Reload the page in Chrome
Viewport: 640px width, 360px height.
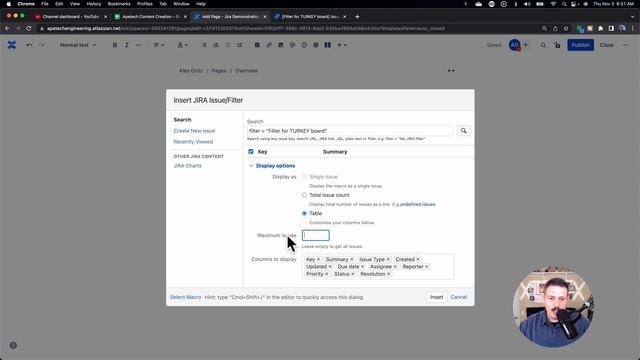tap(29, 29)
